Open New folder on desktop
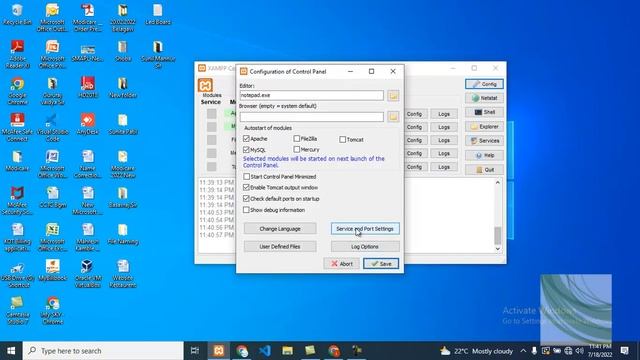The width and height of the screenshot is (640, 360). coord(122,87)
